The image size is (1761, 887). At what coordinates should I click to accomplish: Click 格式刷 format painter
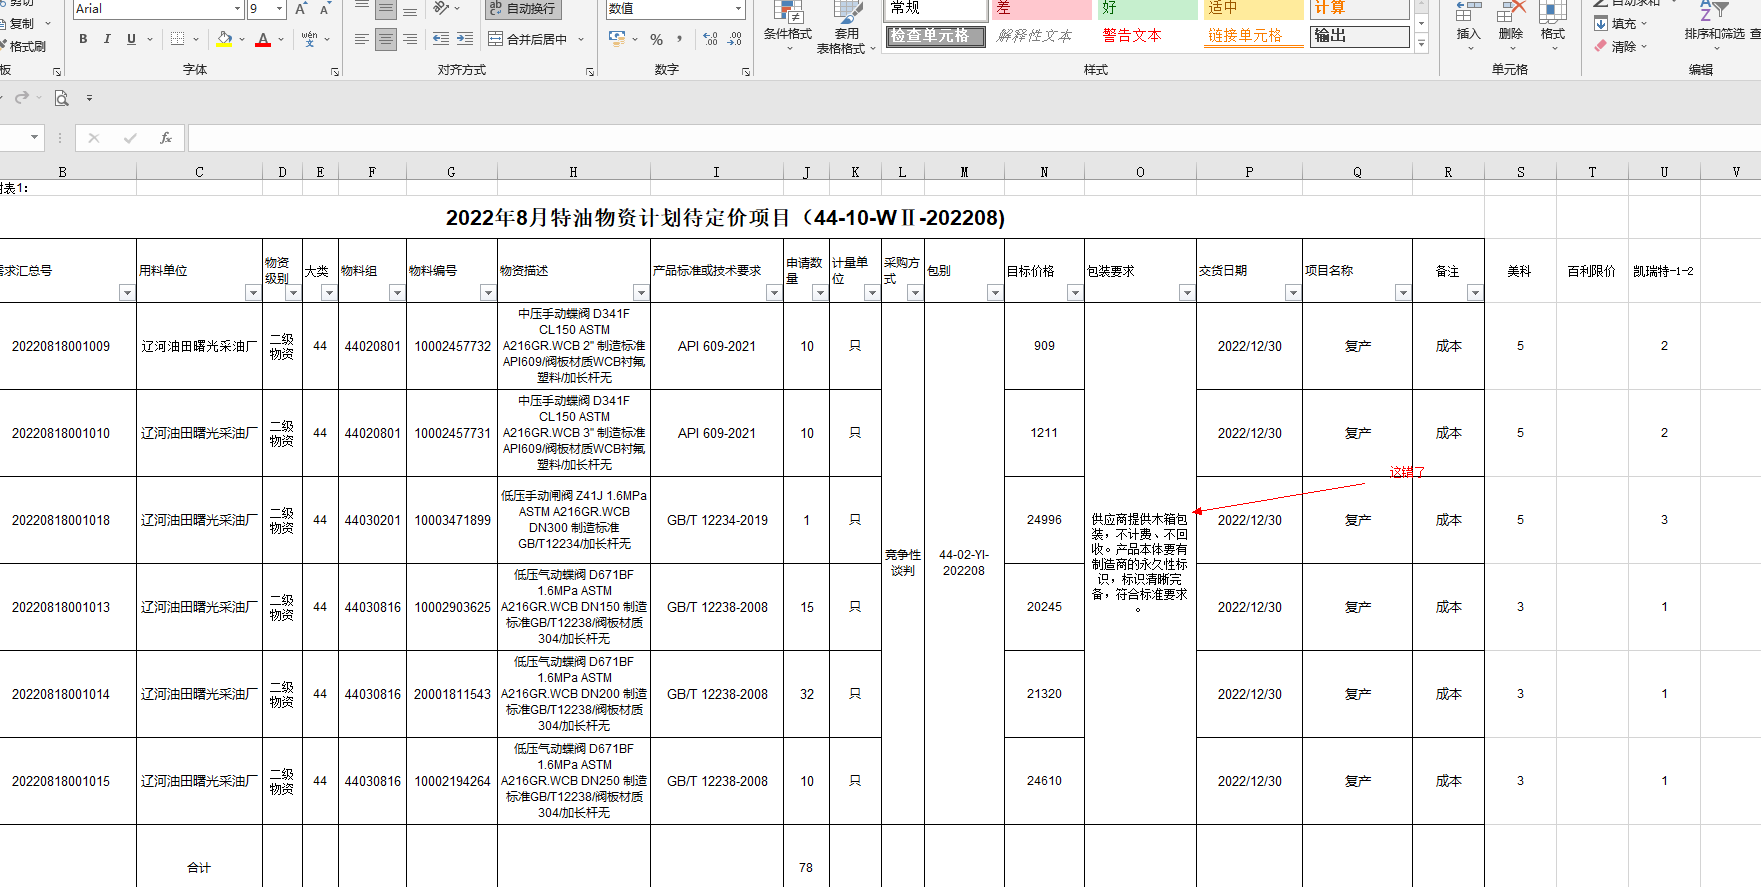pos(23,46)
